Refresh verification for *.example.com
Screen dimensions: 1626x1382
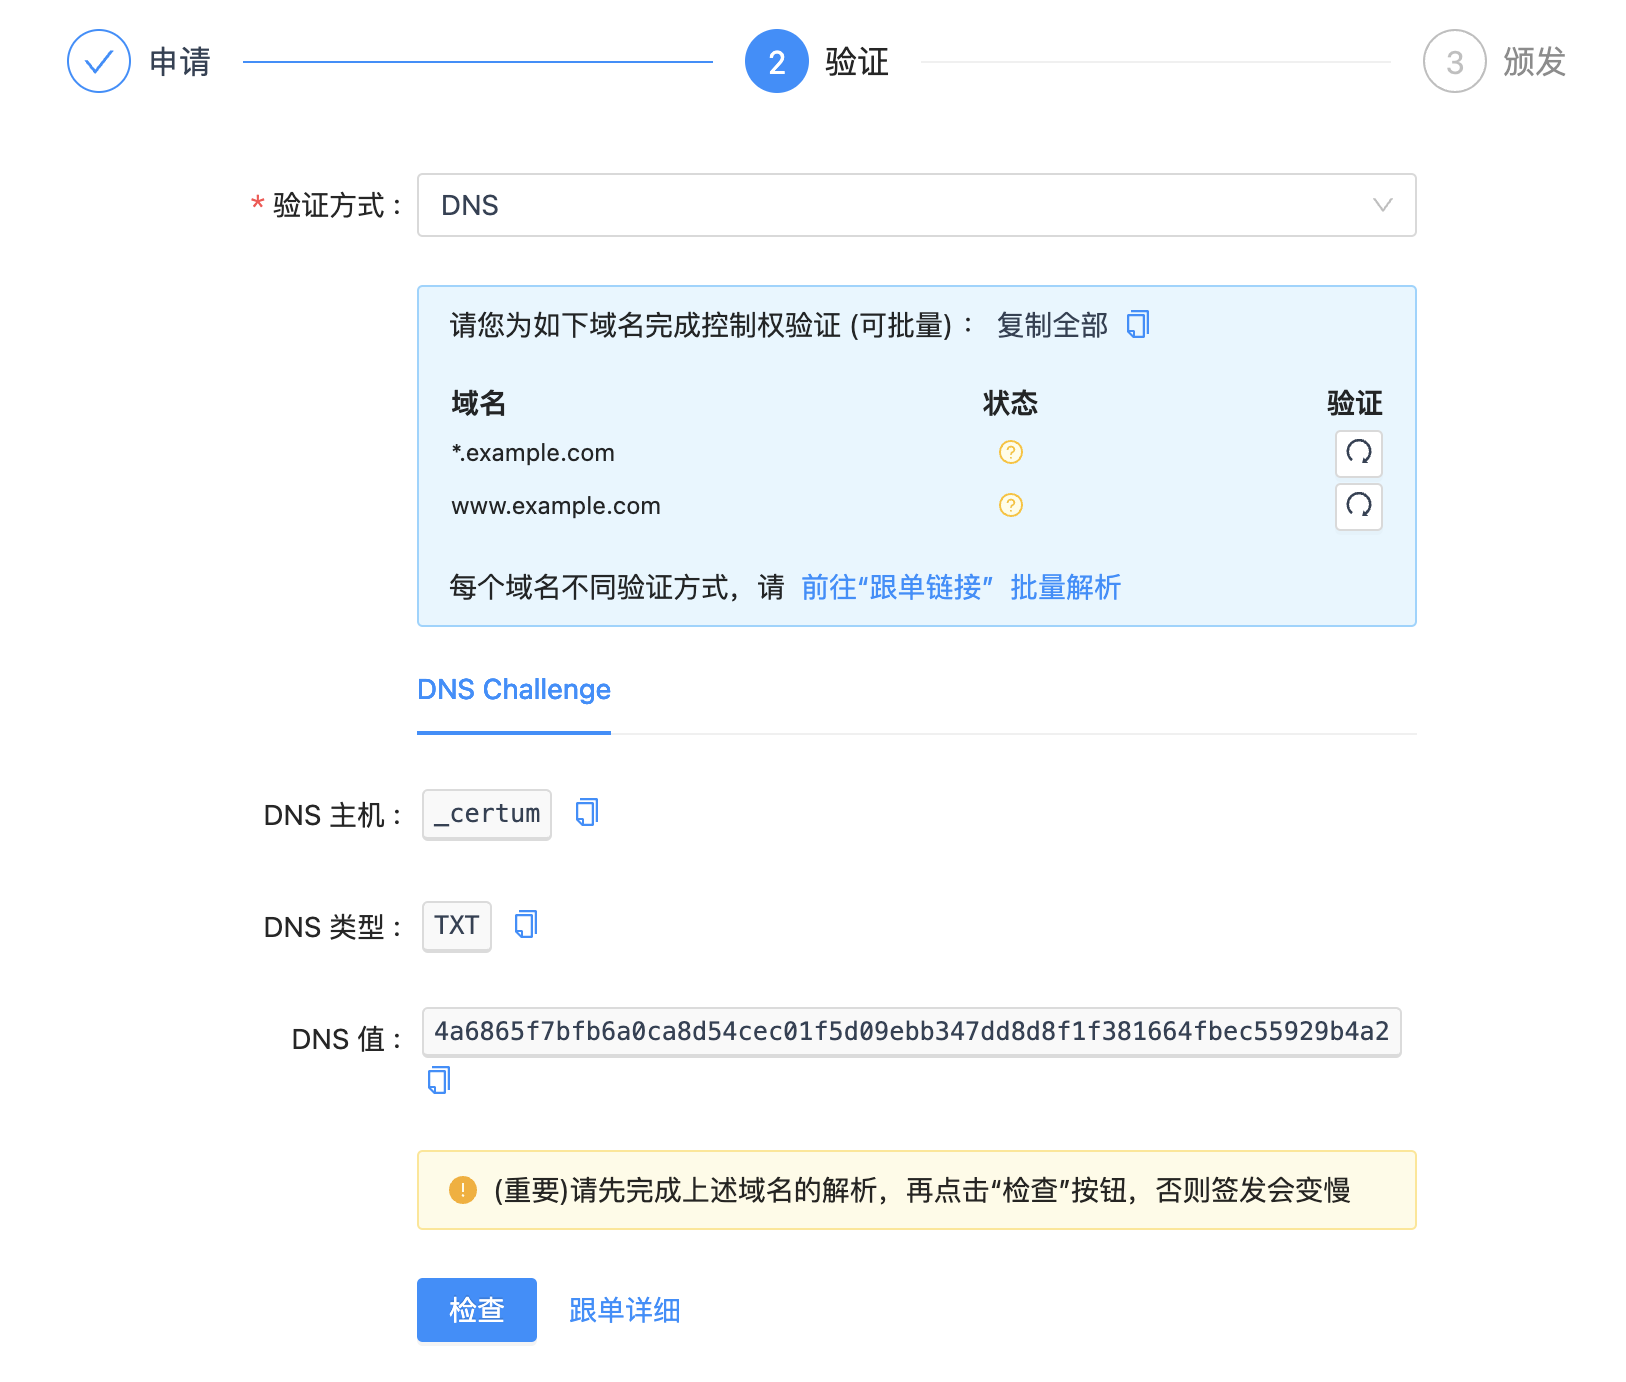[x=1358, y=453]
